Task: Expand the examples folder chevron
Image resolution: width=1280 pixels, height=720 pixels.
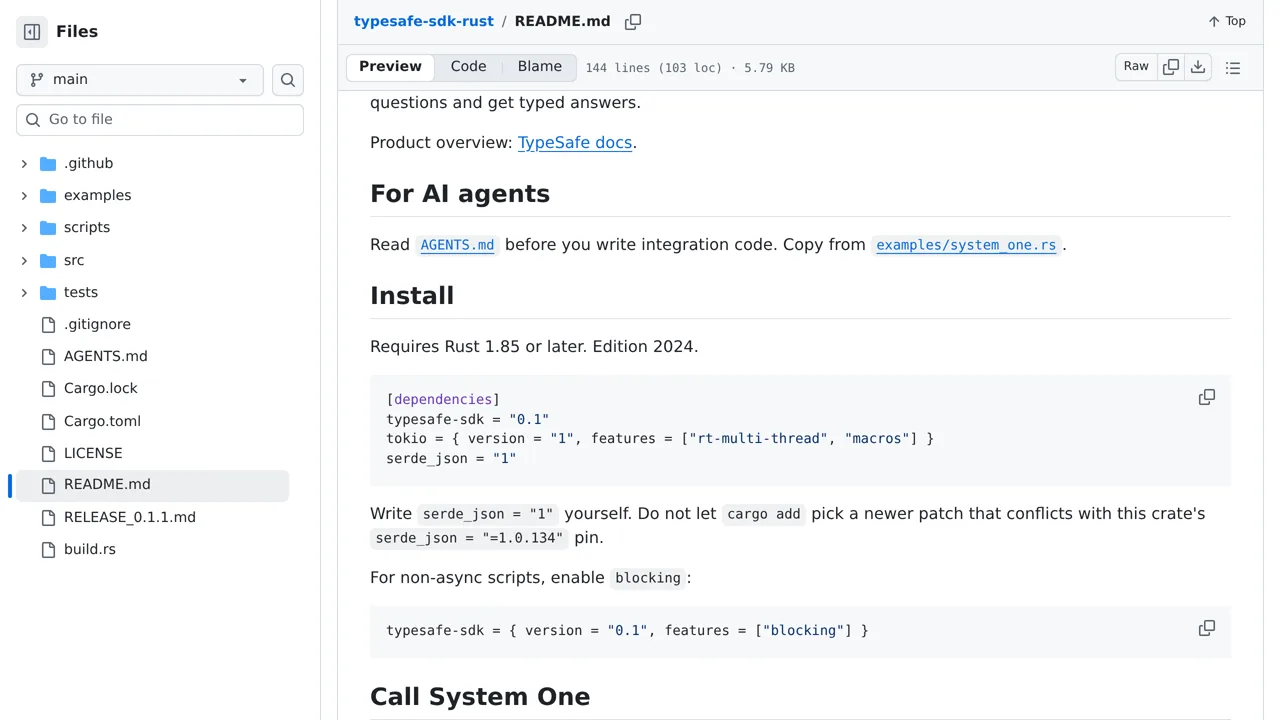Action: (24, 196)
